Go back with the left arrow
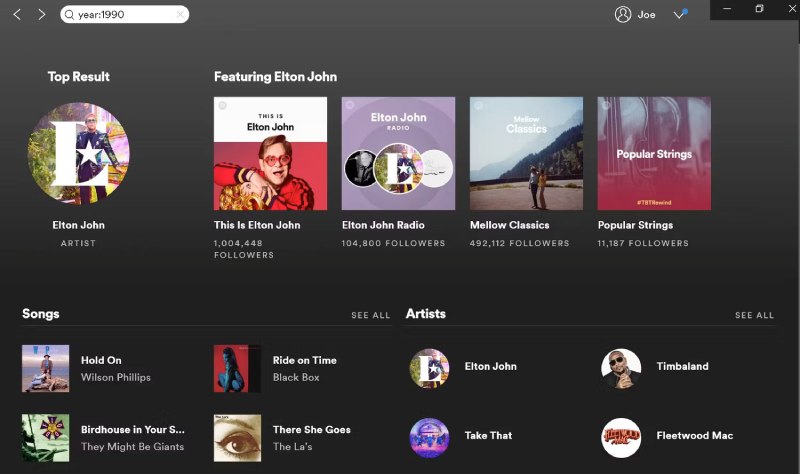Screen dimensions: 800x474 17,15
